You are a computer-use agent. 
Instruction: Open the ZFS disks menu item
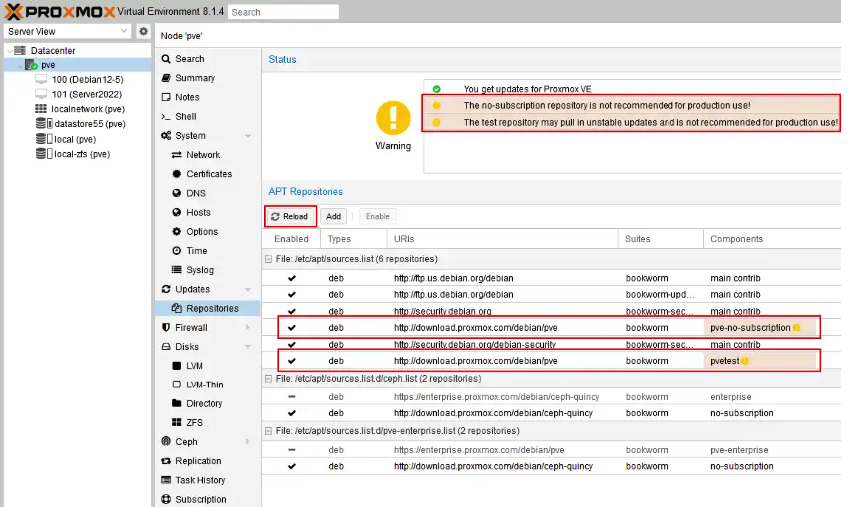(208, 422)
